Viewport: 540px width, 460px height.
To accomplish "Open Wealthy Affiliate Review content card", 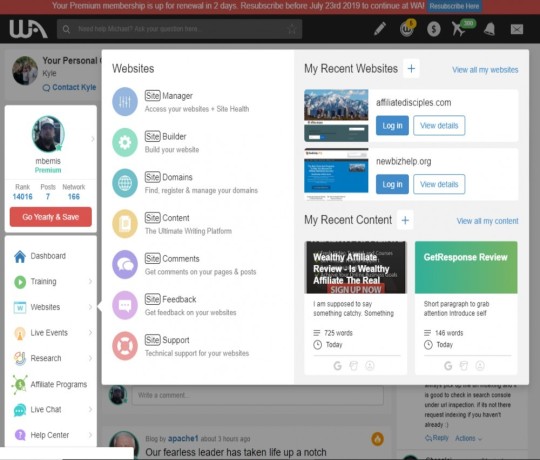I will click(355, 308).
